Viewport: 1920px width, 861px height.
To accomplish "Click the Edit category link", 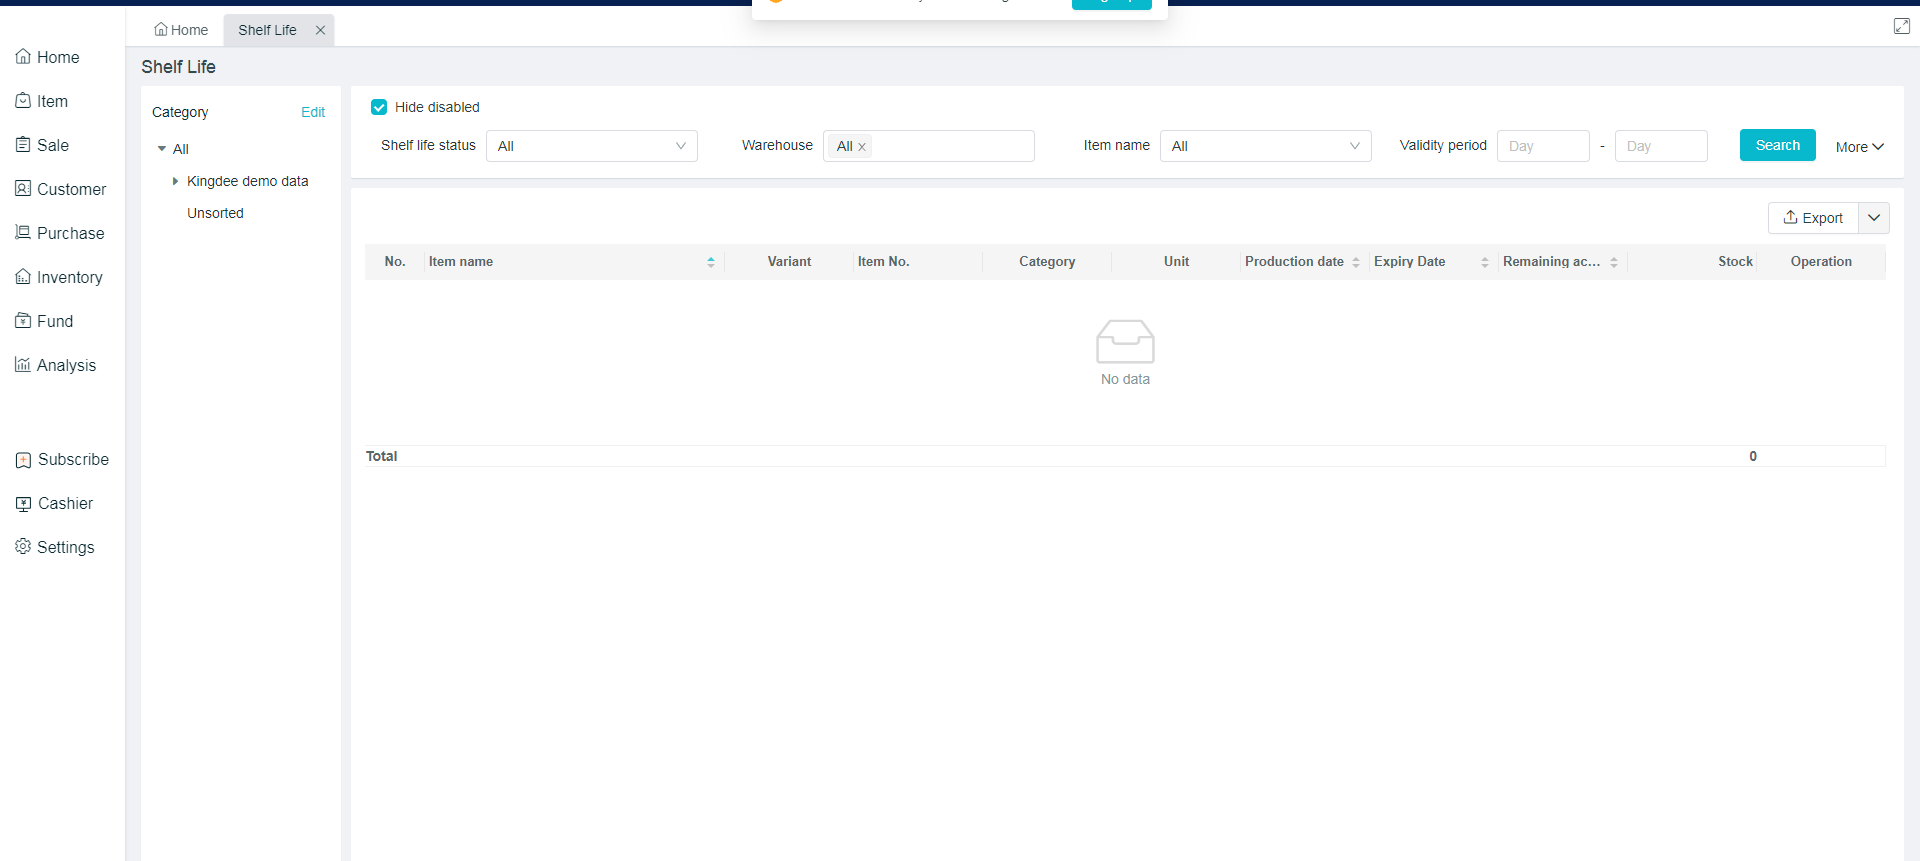I will 313,112.
